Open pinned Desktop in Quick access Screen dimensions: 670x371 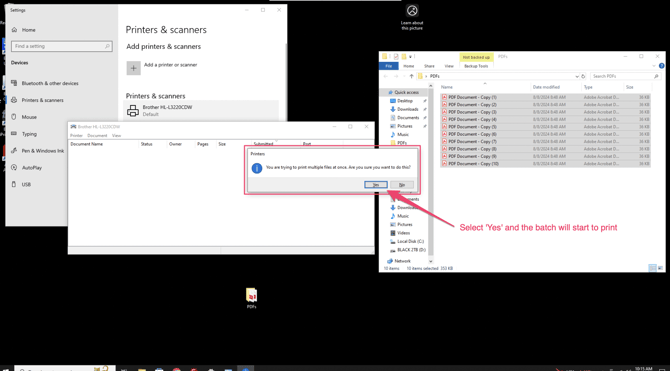coord(405,101)
